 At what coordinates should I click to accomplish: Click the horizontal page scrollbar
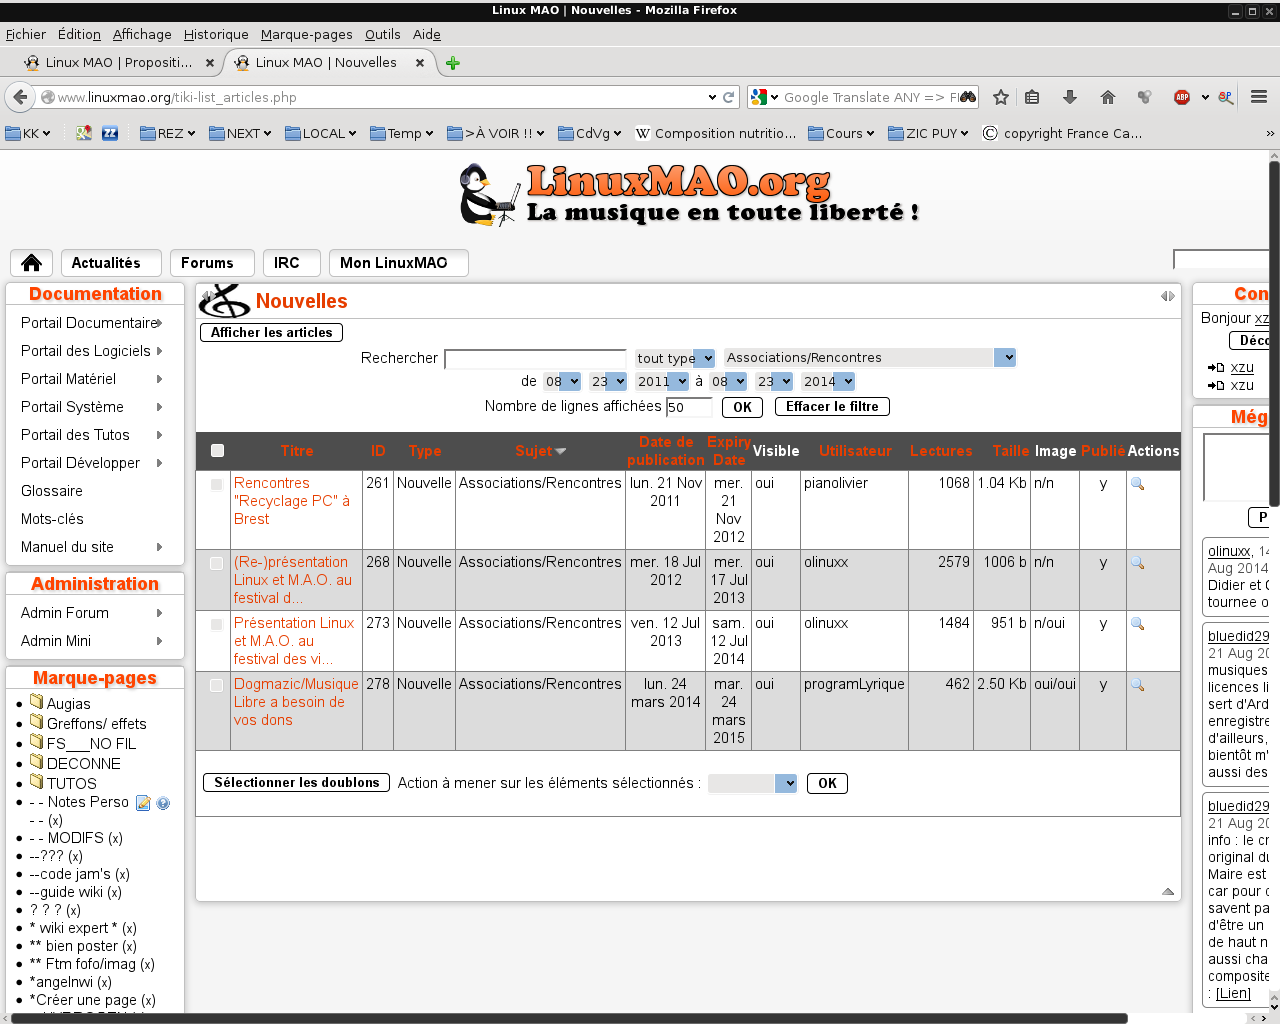(570, 1018)
